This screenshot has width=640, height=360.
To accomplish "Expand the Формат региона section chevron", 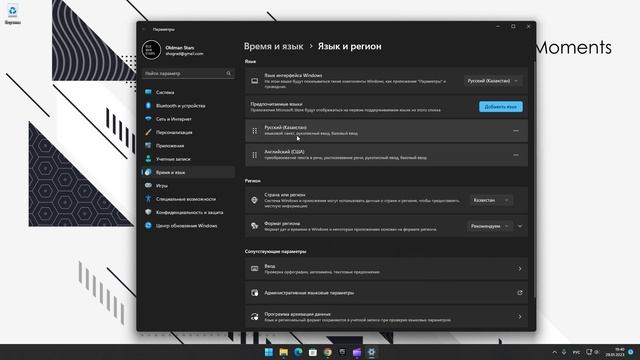I will 520,226.
